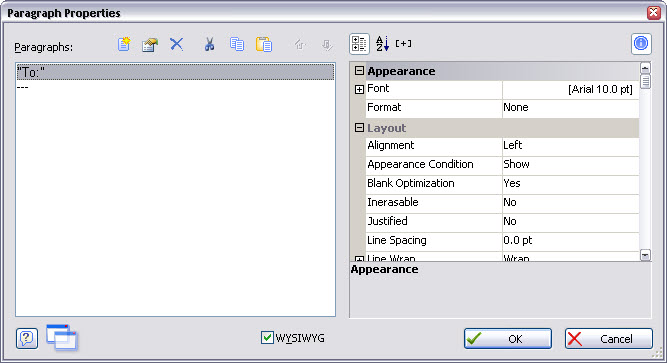Select the Justified property label

pyautogui.click(x=388, y=221)
